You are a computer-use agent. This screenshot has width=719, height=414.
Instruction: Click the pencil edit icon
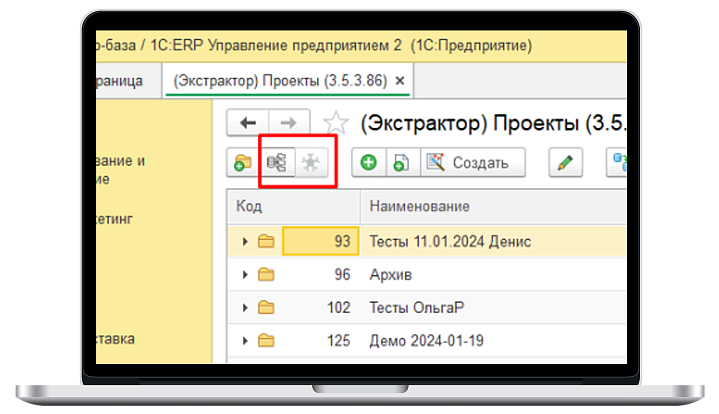565,162
